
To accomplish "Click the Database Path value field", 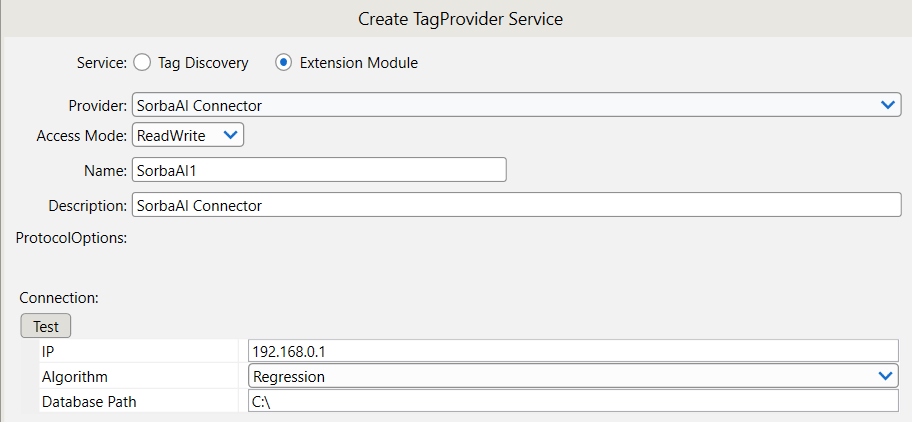I will coord(574,401).
